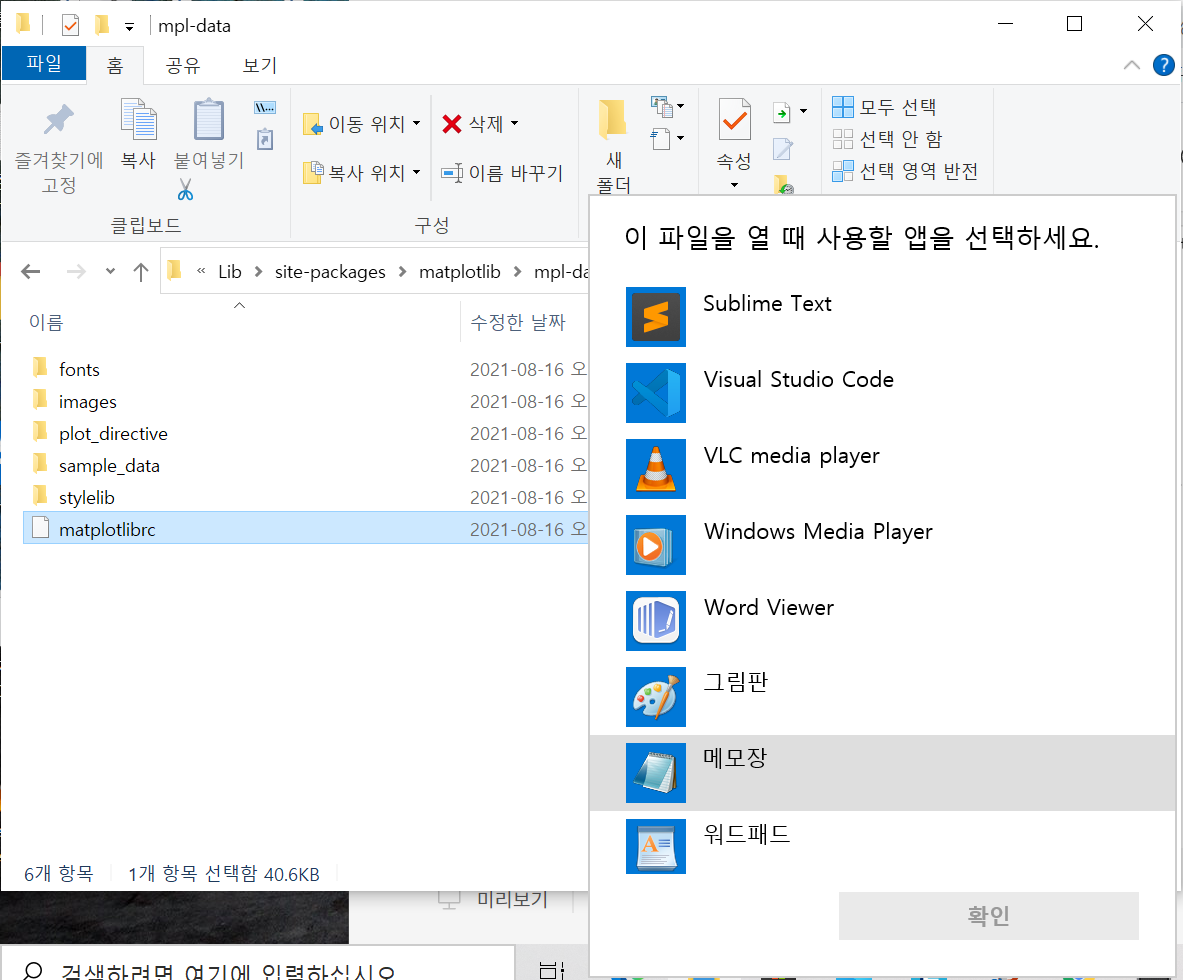Click the paste shortcut icon

tap(265, 140)
